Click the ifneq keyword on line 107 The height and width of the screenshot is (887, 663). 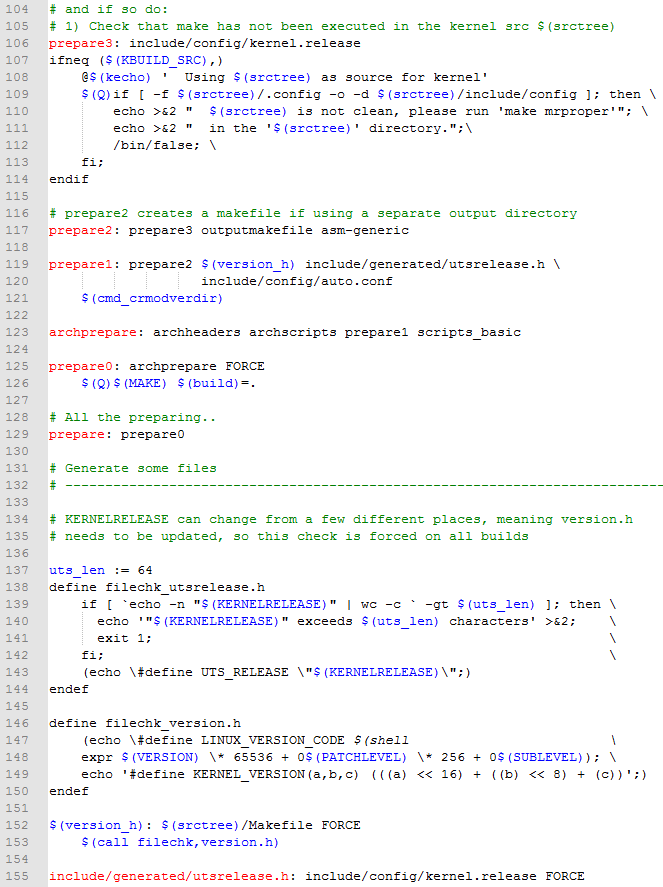pos(69,60)
